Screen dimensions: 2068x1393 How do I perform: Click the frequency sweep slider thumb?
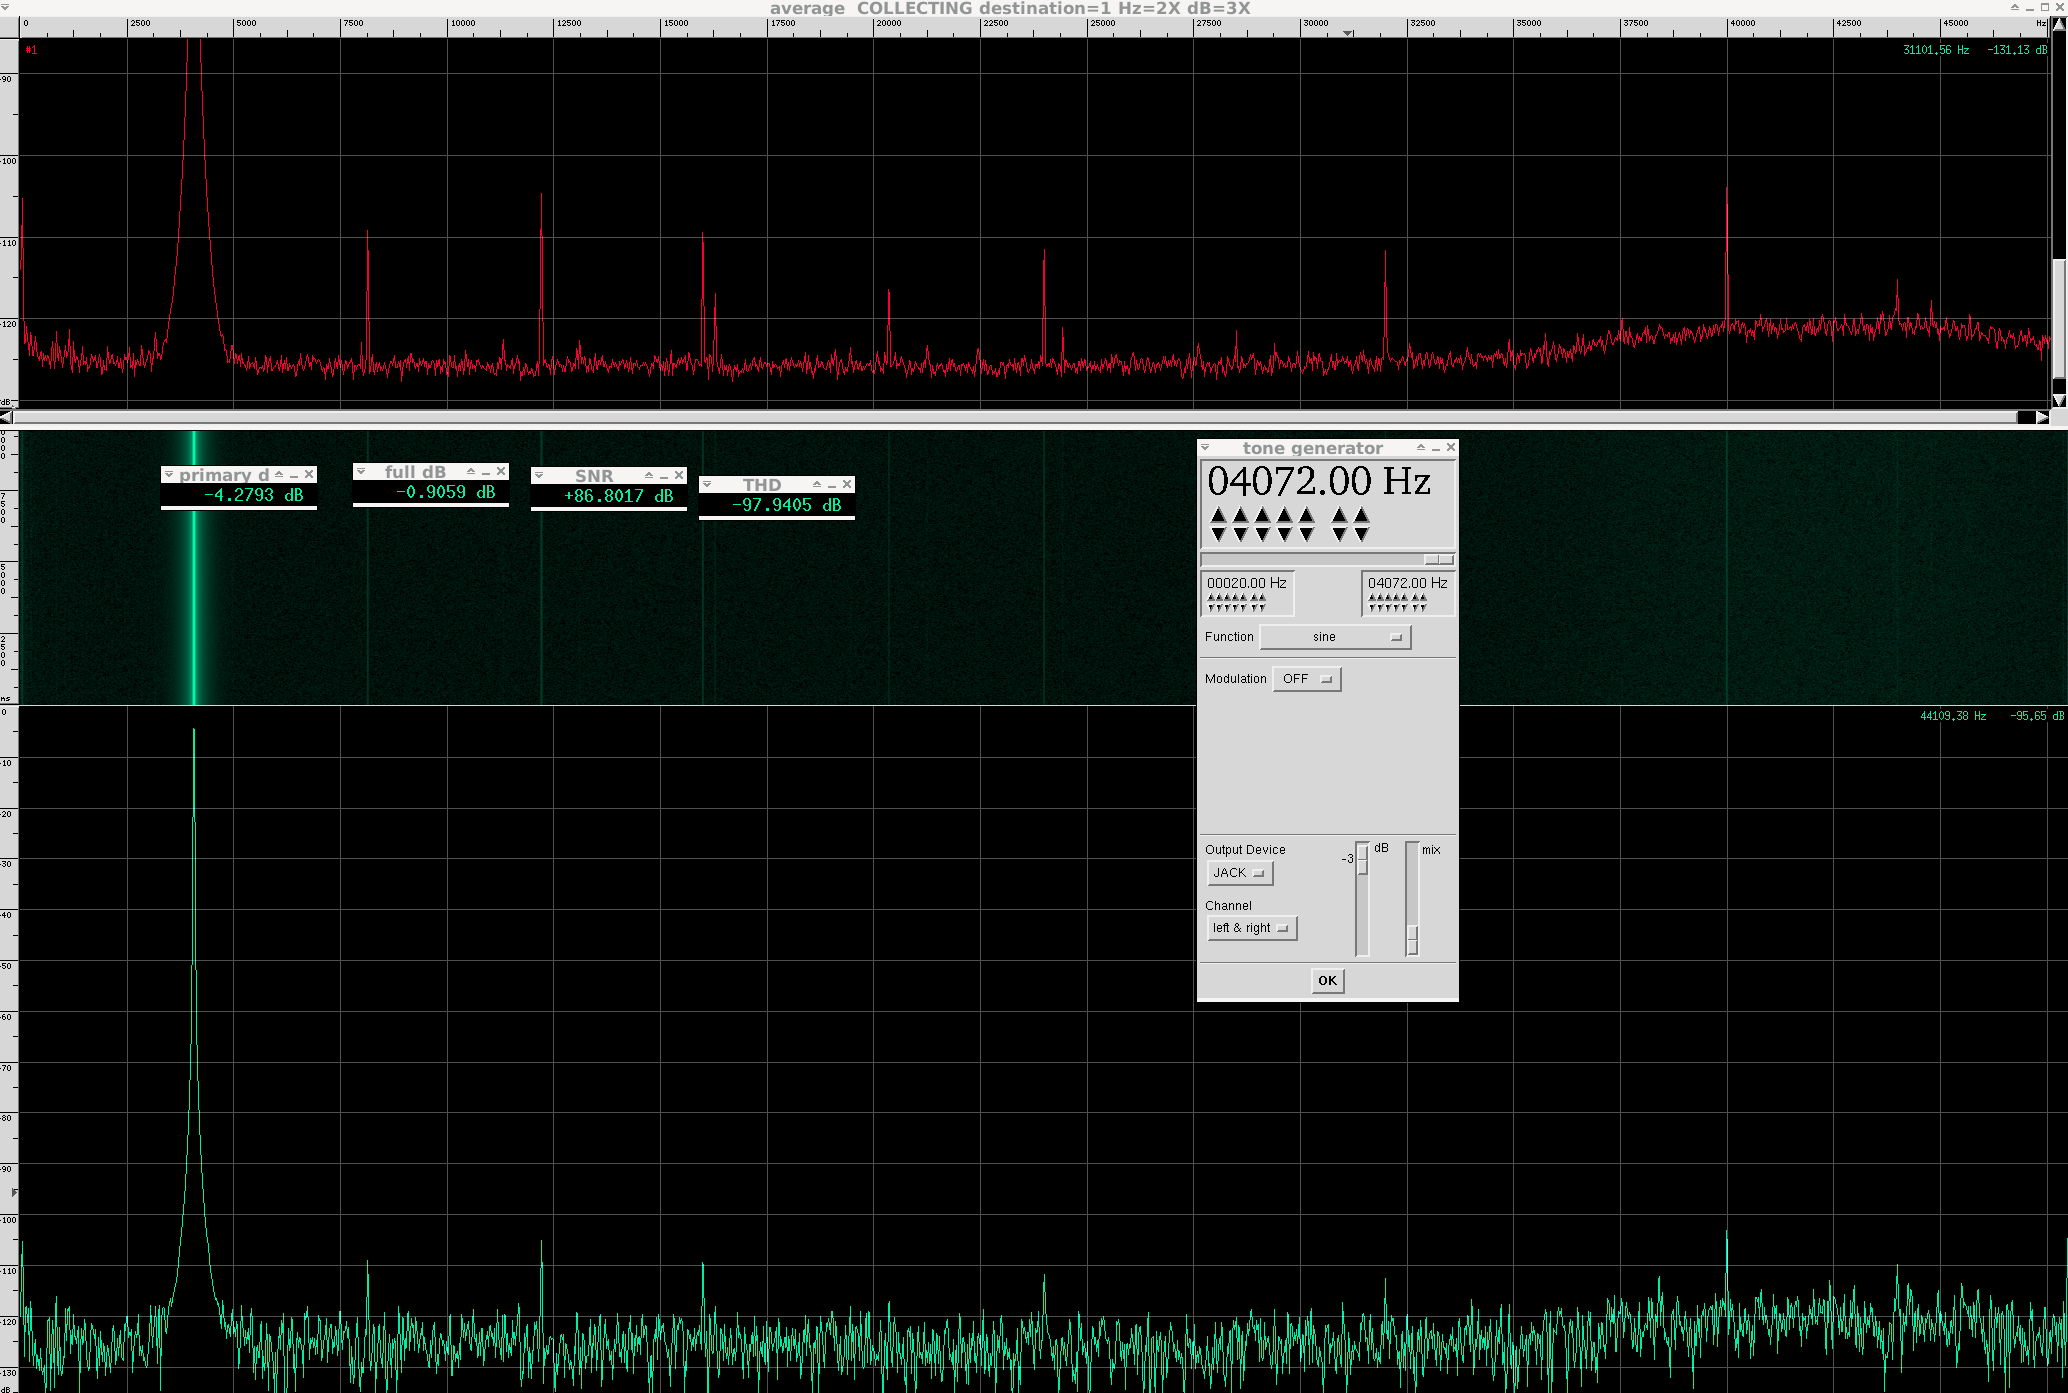pyautogui.click(x=1438, y=560)
